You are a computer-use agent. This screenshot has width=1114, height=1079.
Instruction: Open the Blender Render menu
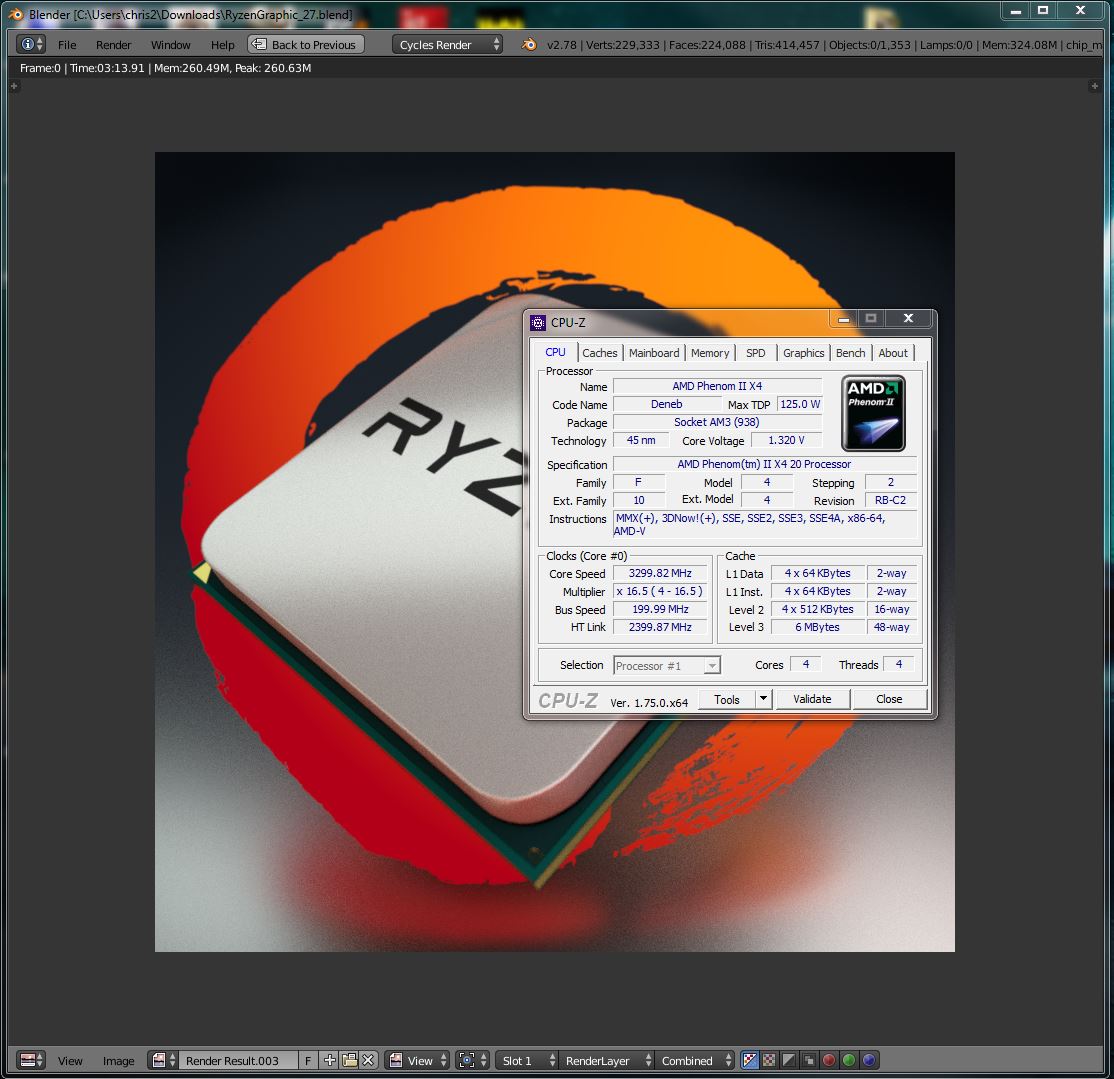tap(114, 45)
